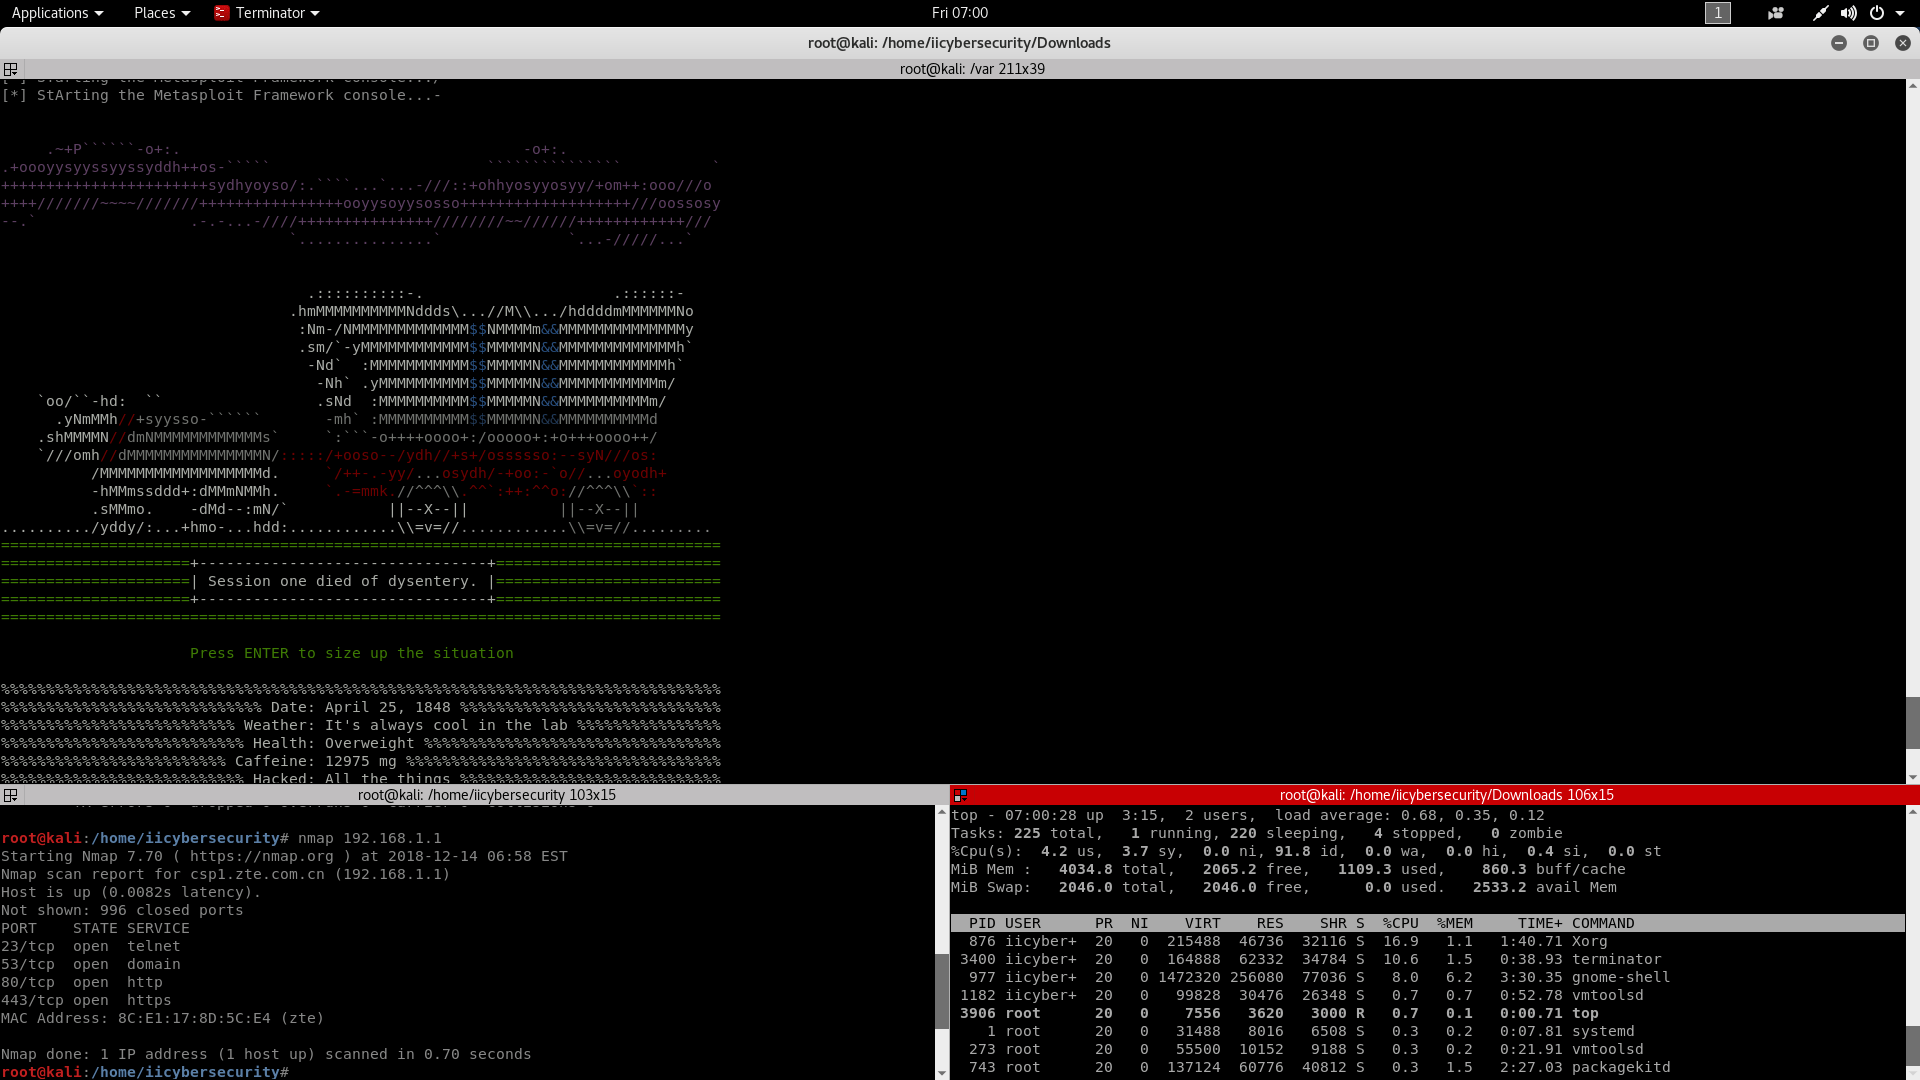The width and height of the screenshot is (1920, 1080).
Task: Click the up arrow of the Metasploit pane scrollbar
Action: tap(1912, 86)
